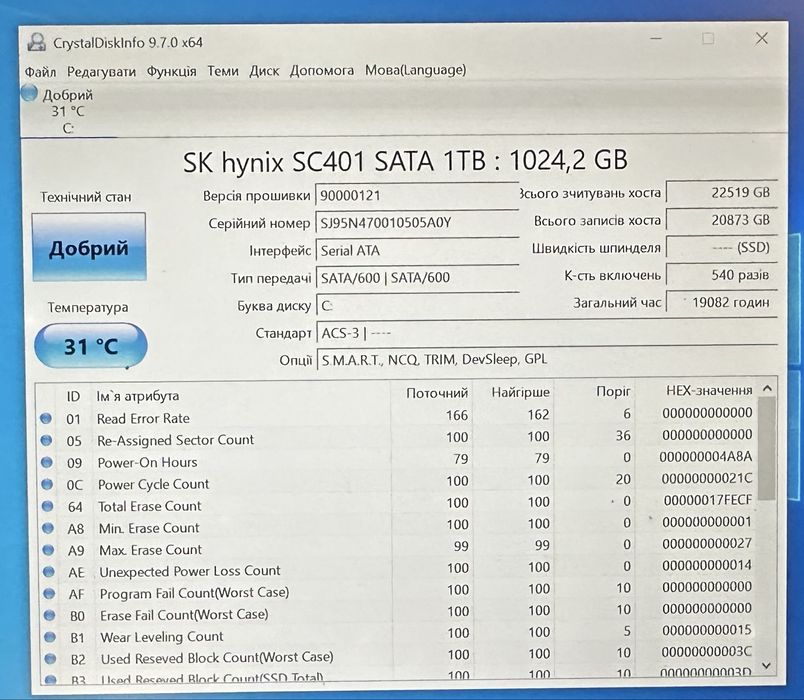Open the Файл menu
This screenshot has width=804, height=700.
[40, 71]
